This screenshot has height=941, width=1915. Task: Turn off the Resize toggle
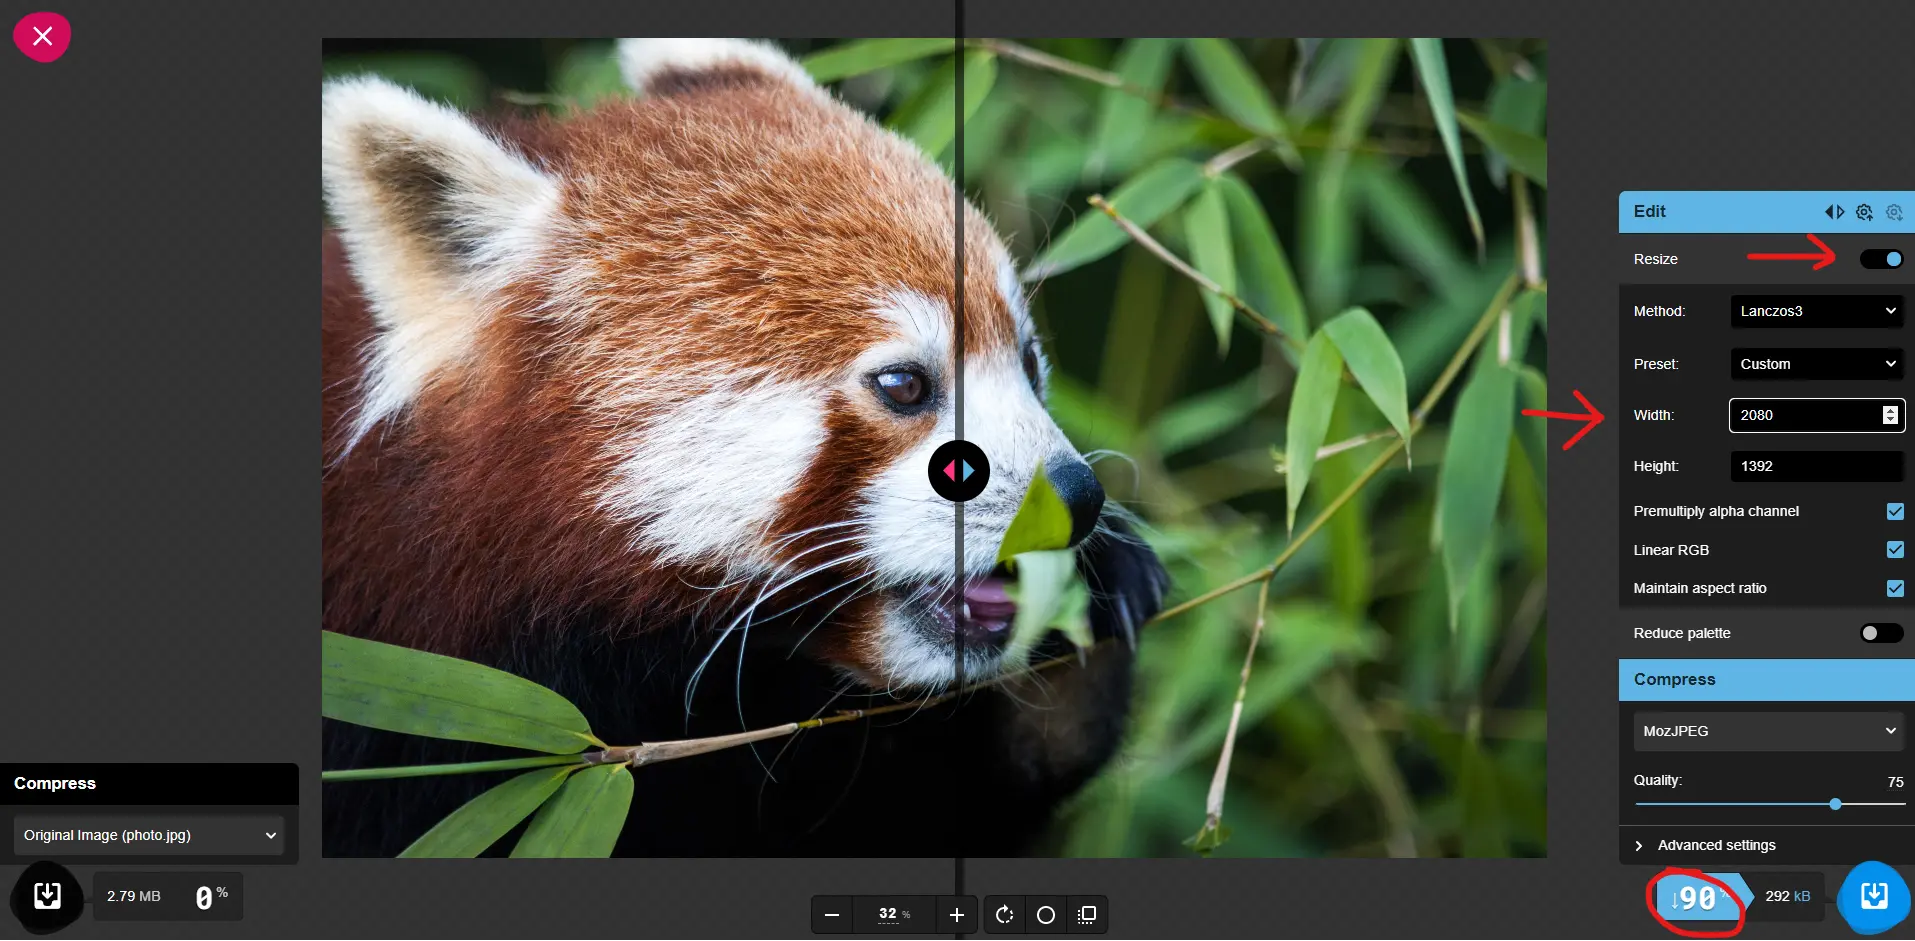click(x=1881, y=259)
